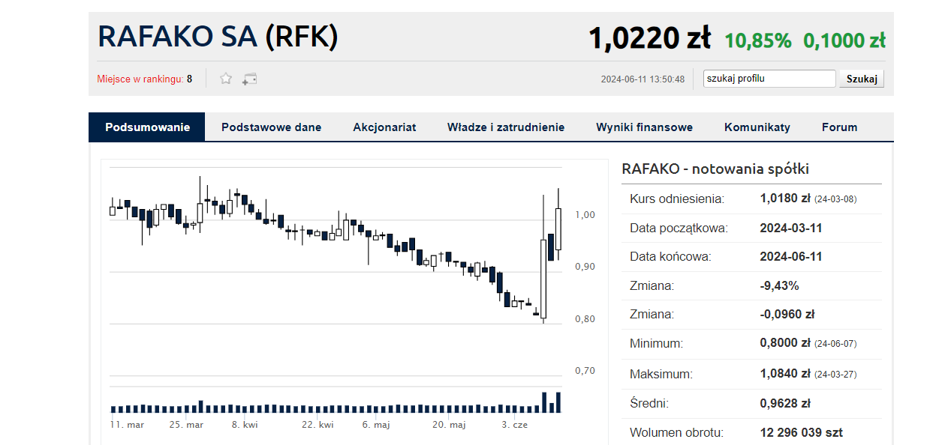The width and height of the screenshot is (948, 445).
Task: Click the maximum value 1,0840 zł
Action: coord(785,374)
